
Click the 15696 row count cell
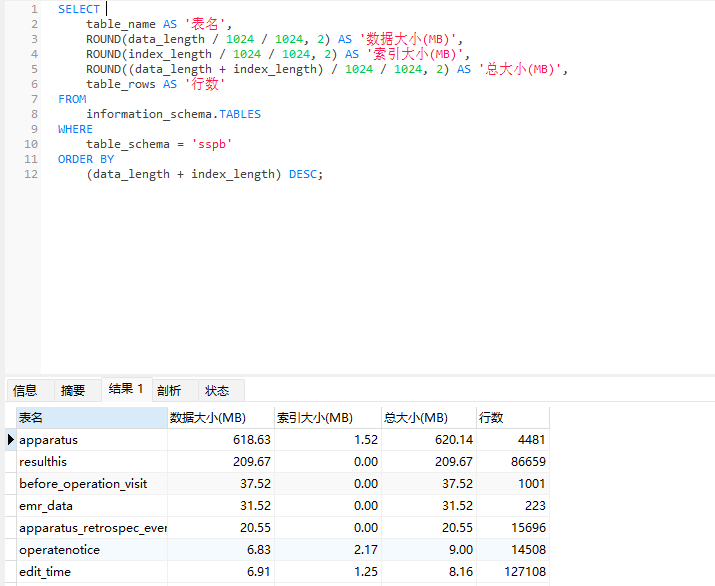click(513, 528)
